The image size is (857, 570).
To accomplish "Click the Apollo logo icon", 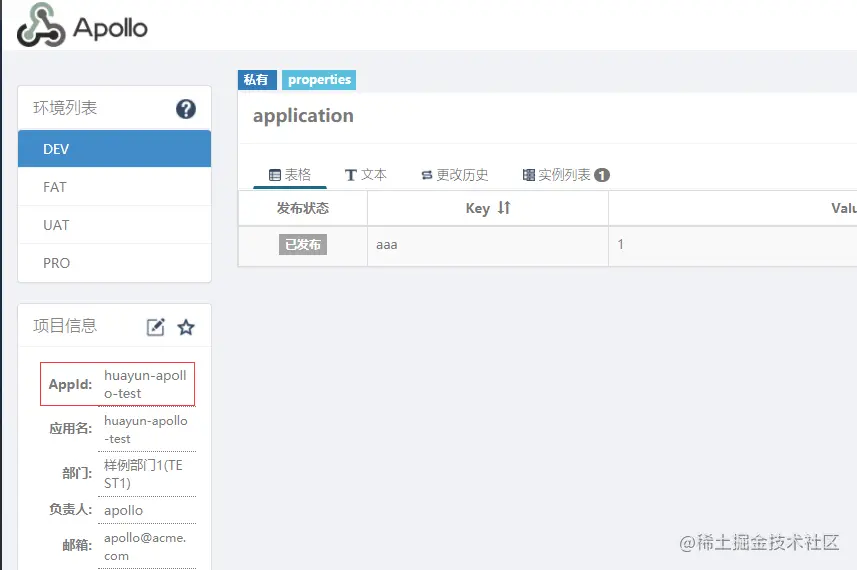I will pos(41,25).
